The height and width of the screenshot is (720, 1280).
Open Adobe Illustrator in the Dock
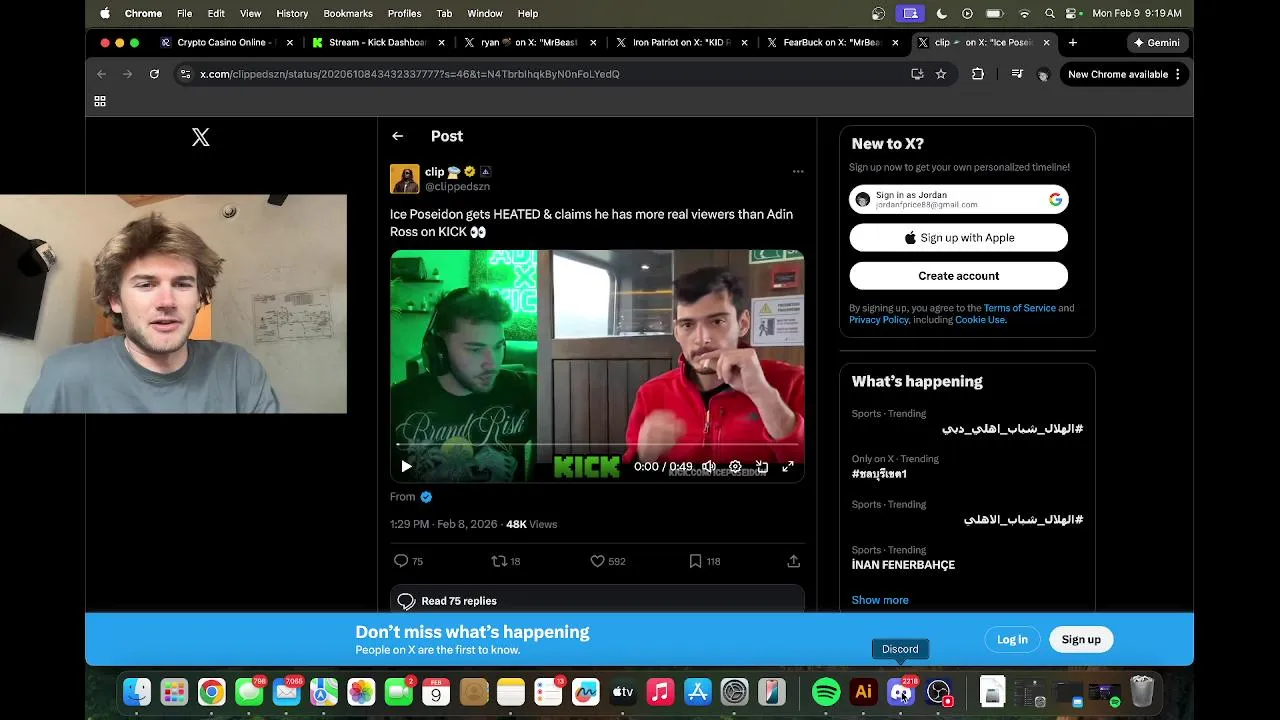coord(863,692)
